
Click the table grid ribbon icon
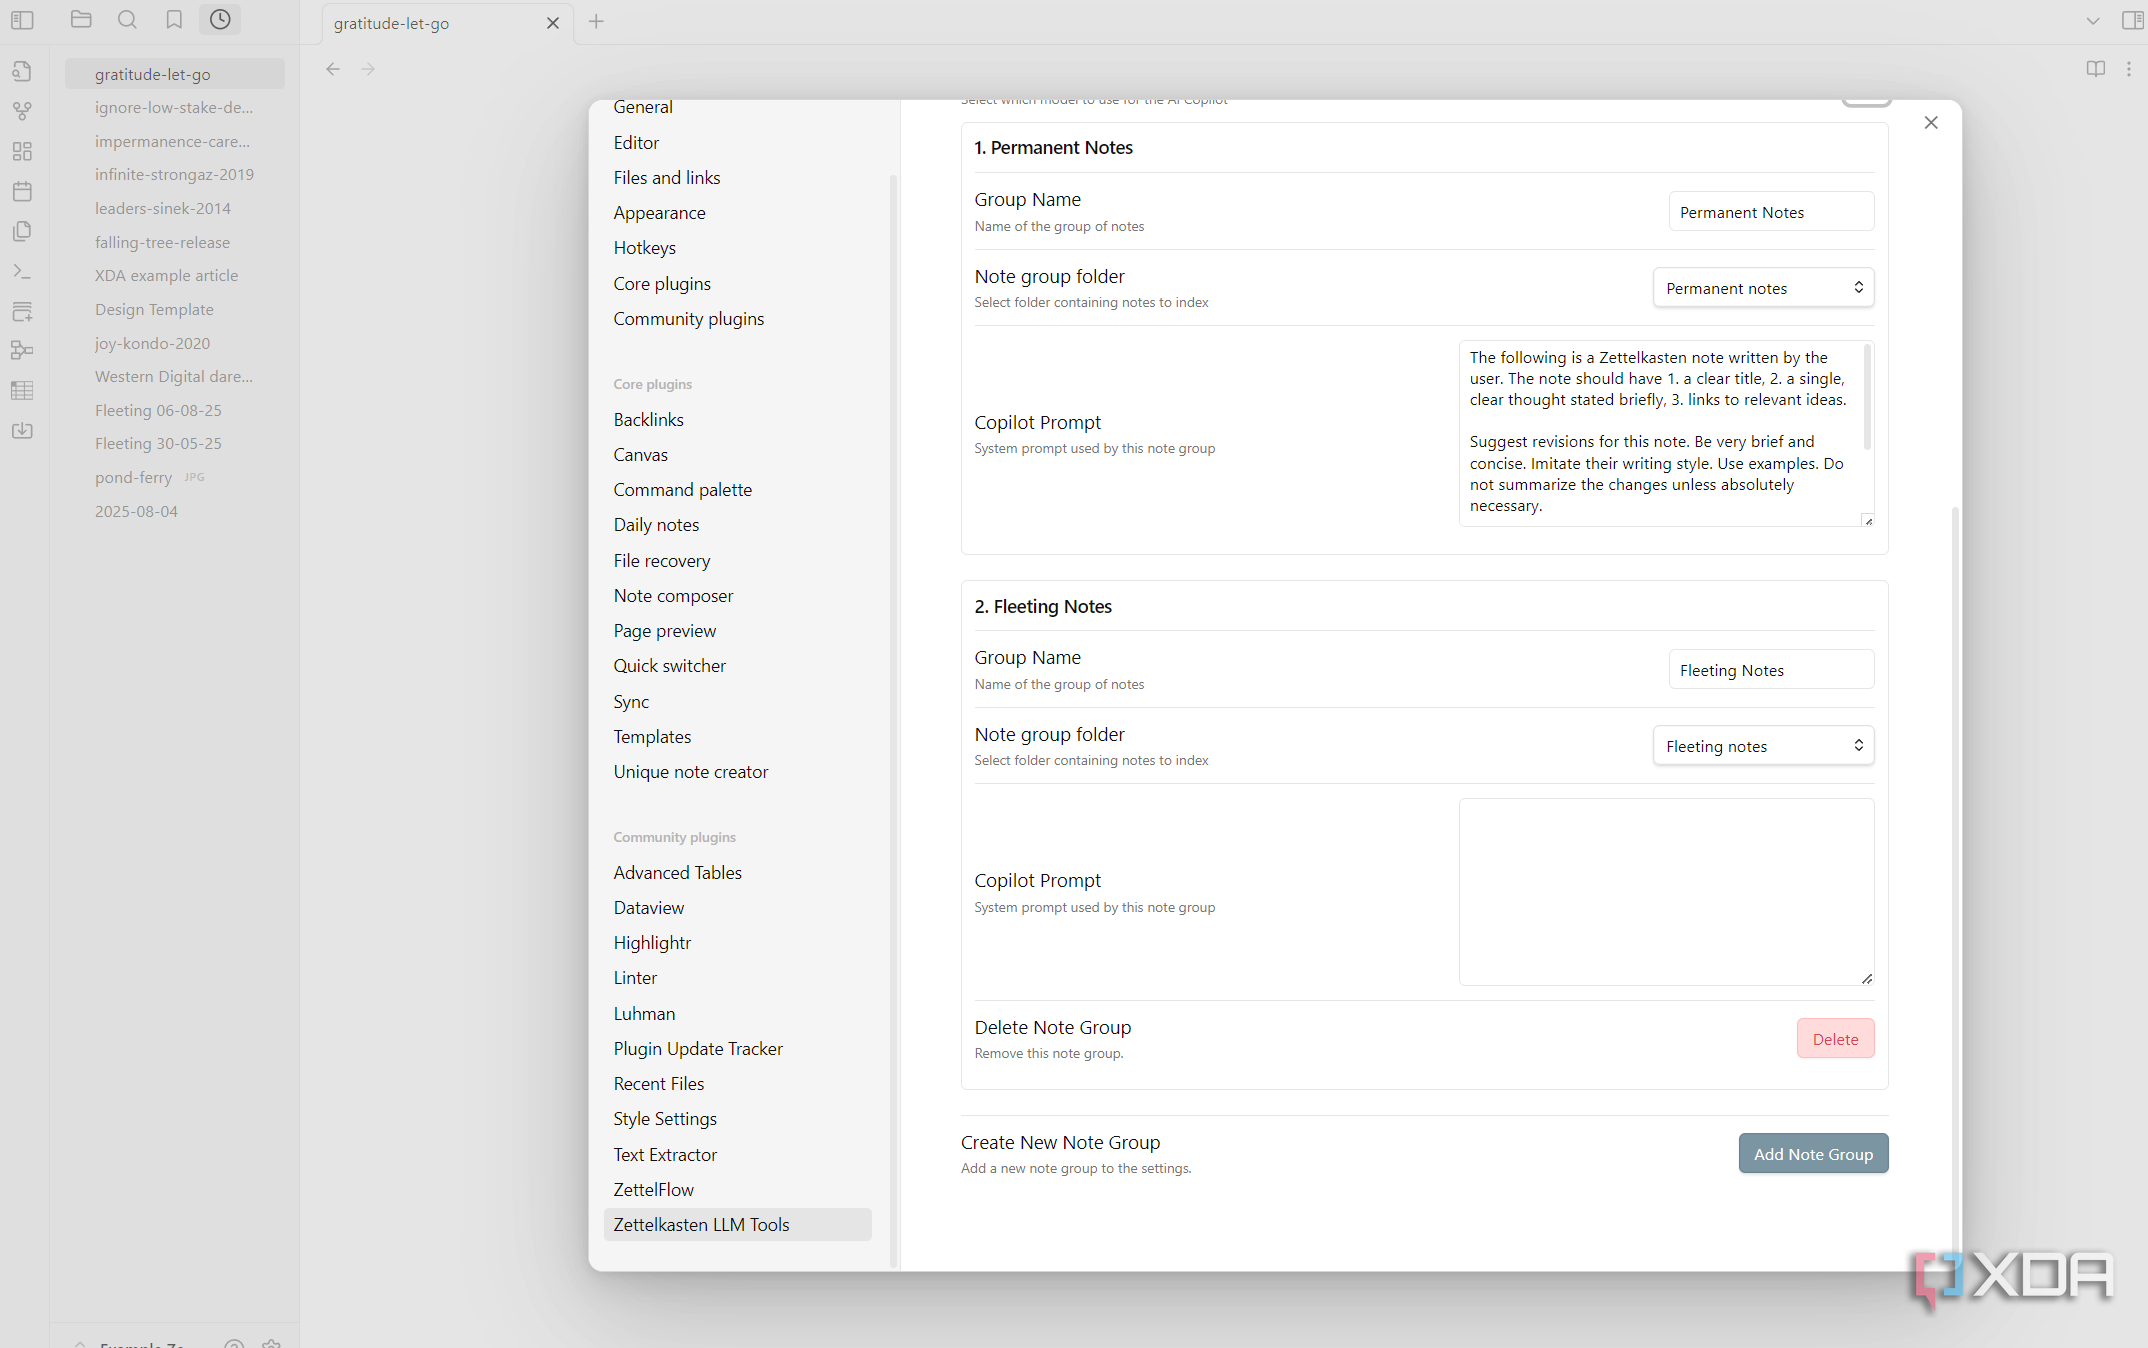tap(22, 391)
